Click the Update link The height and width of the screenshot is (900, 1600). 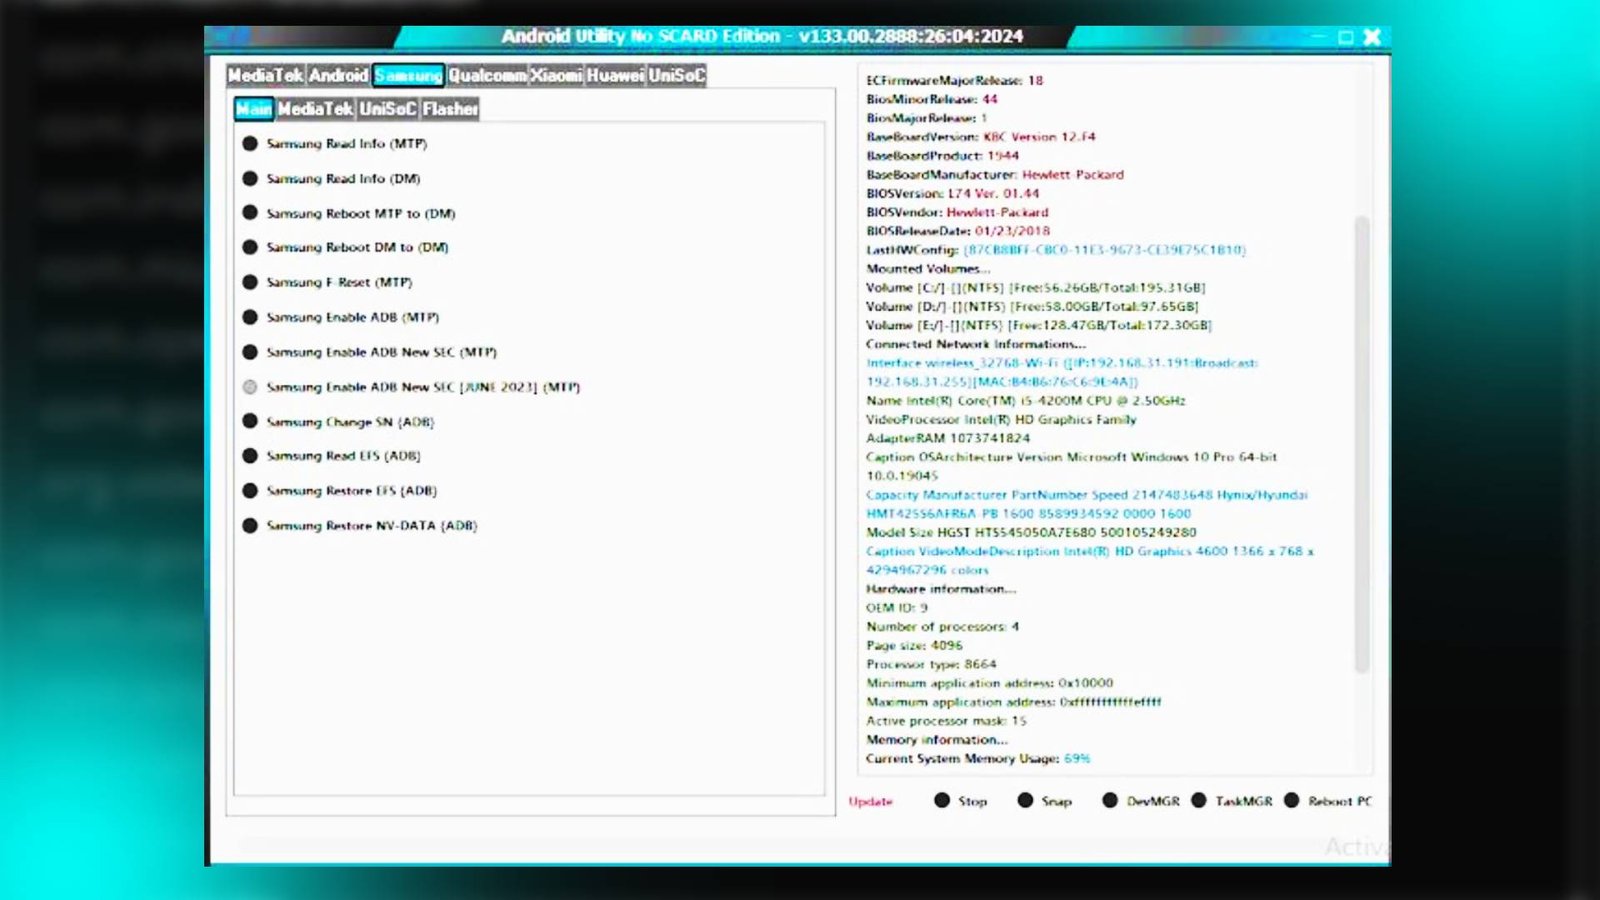(x=868, y=801)
